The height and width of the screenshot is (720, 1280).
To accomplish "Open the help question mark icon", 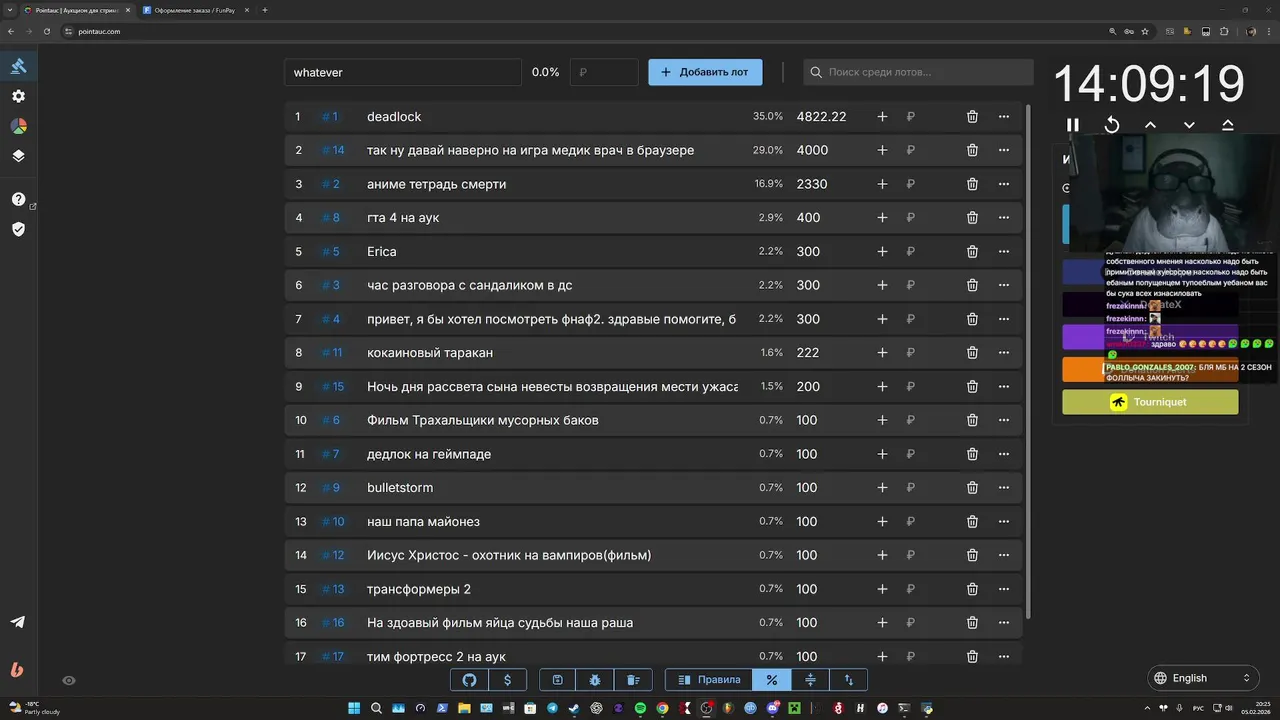I will tap(18, 199).
